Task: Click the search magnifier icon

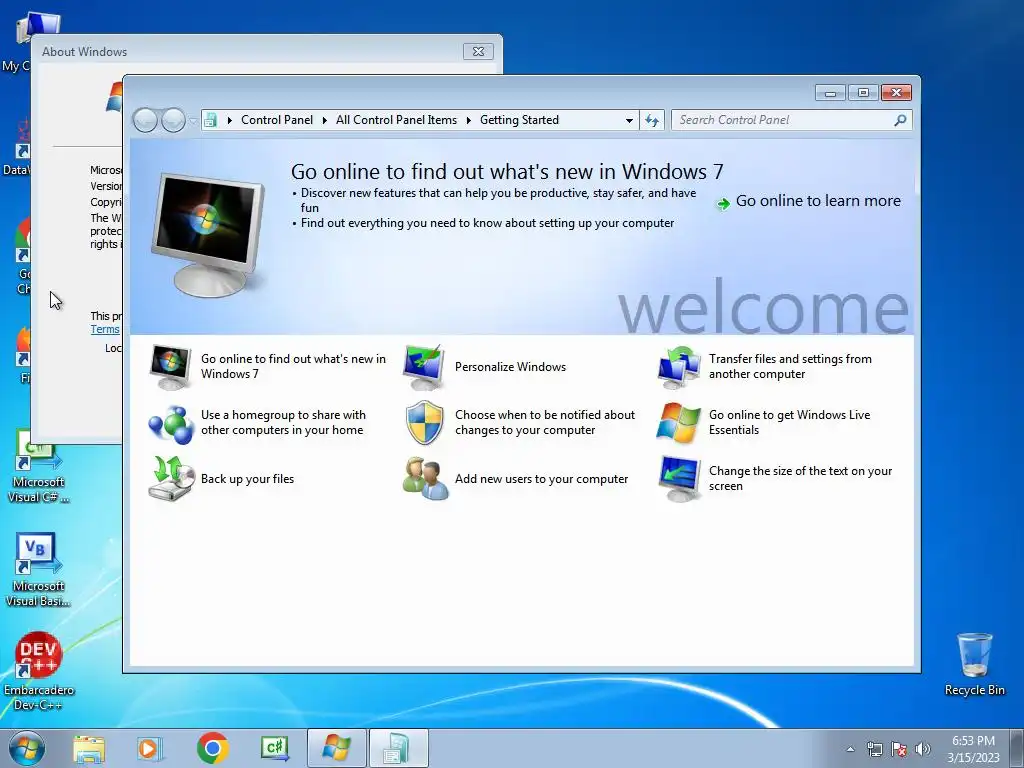Action: click(900, 120)
